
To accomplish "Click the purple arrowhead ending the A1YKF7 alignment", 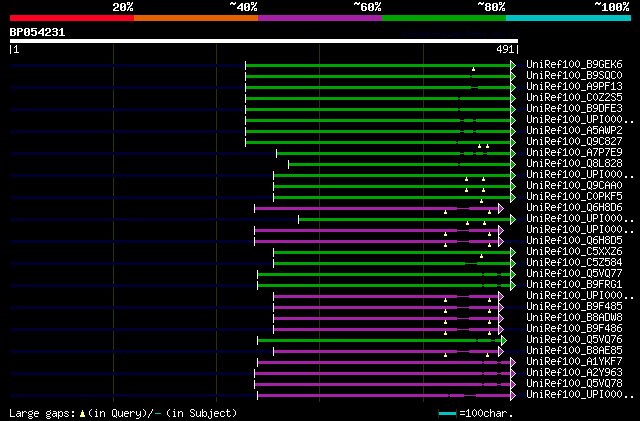I will click(513, 363).
